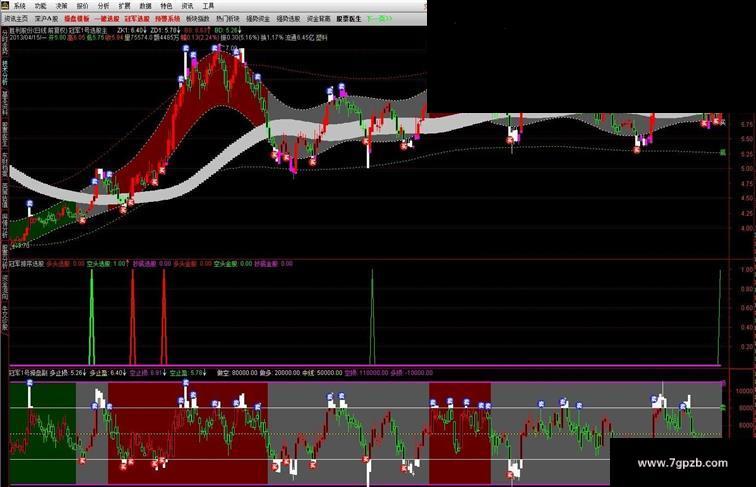This screenshot has height=487, width=756.
Task: Open the 数据 menu
Action: click(x=146, y=6)
